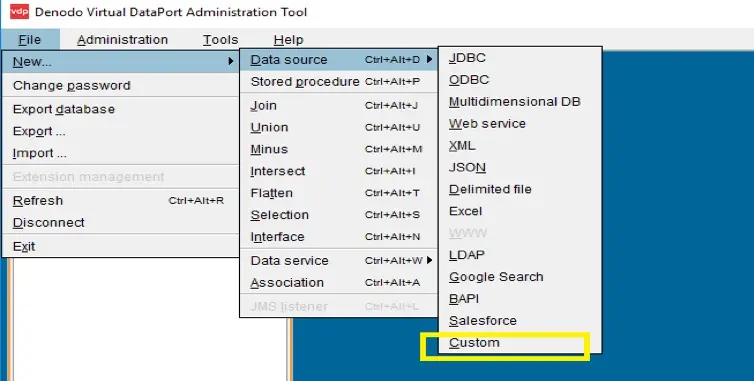Select Change password
Screen dimensions: 754x381
click(x=121, y=85)
